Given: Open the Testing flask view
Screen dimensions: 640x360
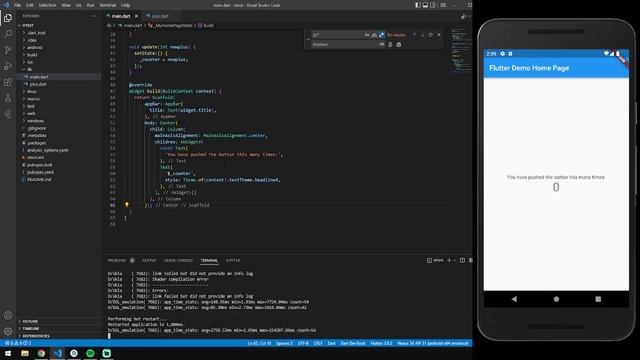Looking at the screenshot, I should [x=8, y=98].
